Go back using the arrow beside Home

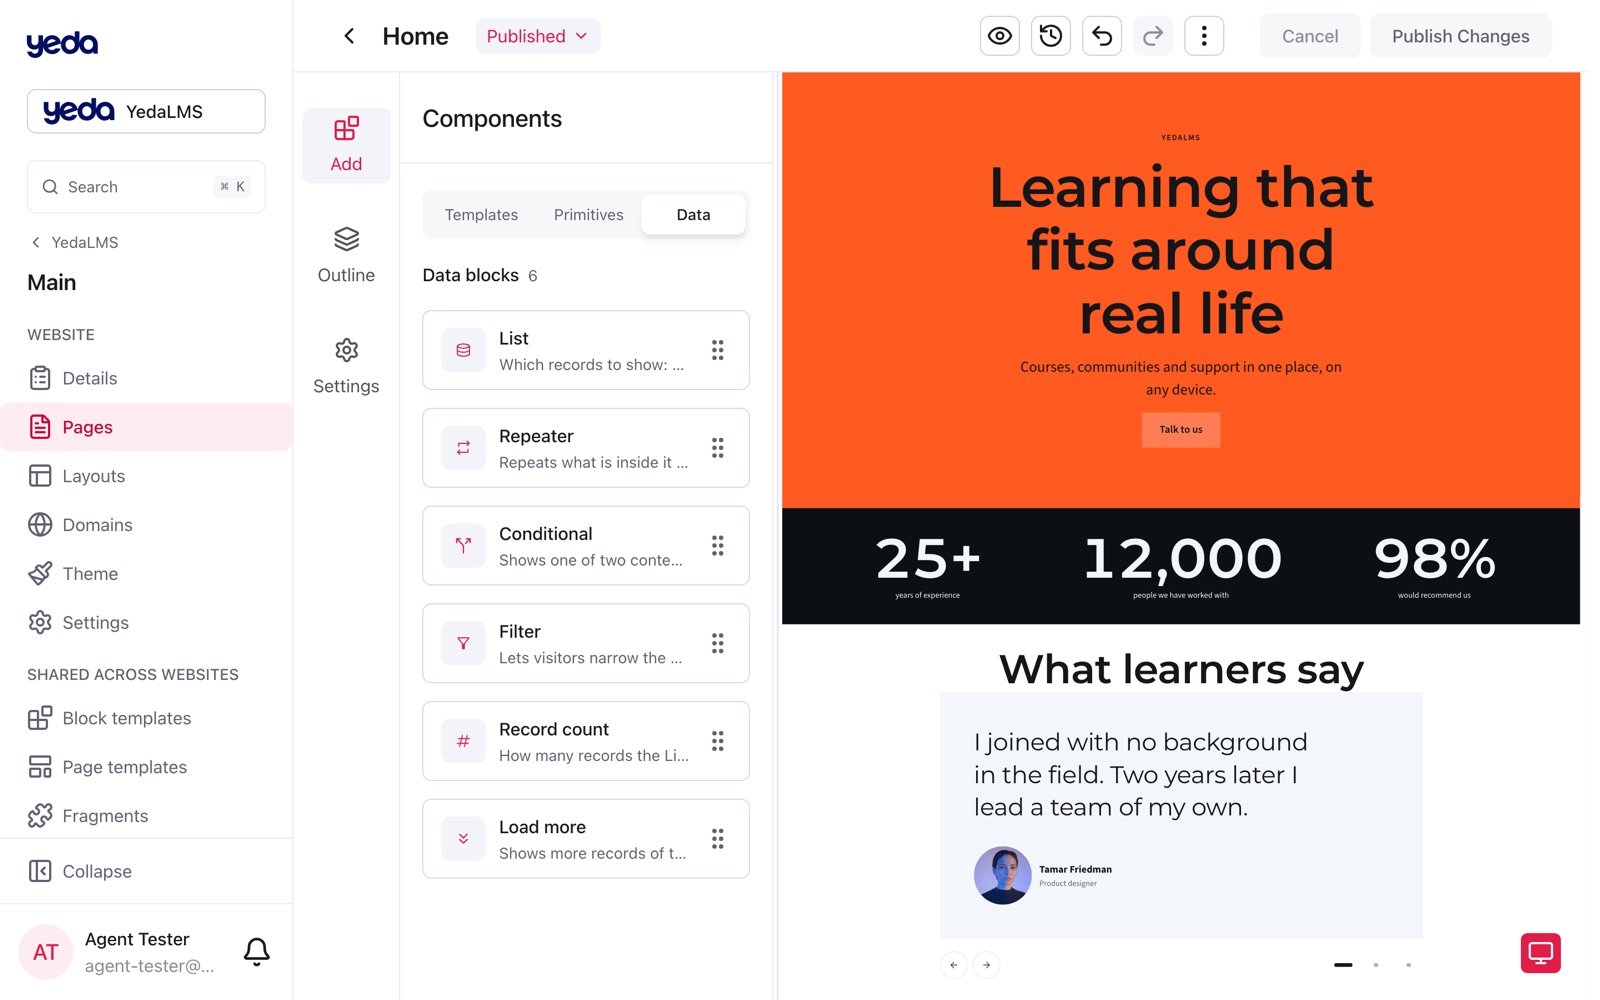(349, 36)
